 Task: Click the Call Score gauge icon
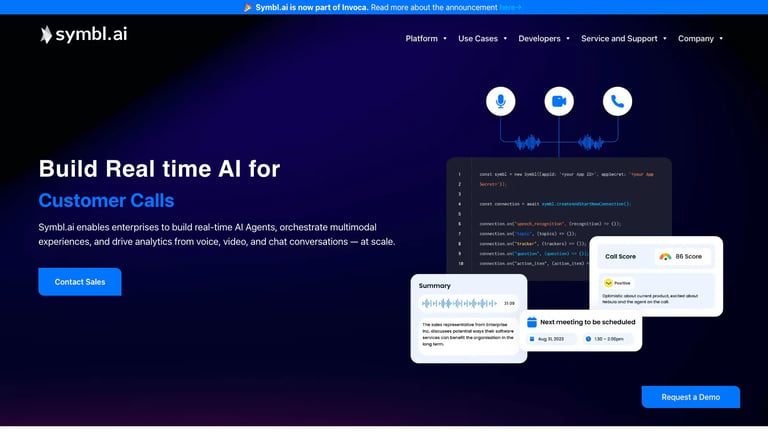tap(665, 257)
